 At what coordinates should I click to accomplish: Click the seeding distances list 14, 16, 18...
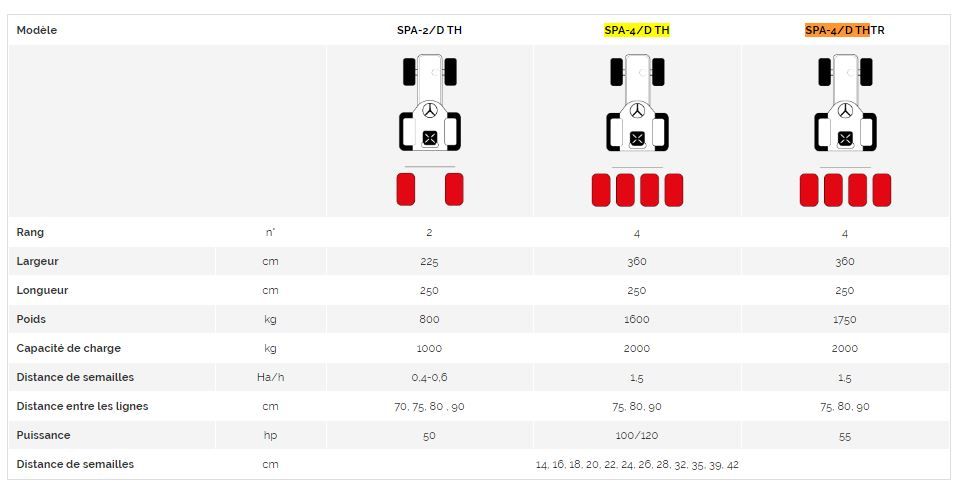coord(637,464)
